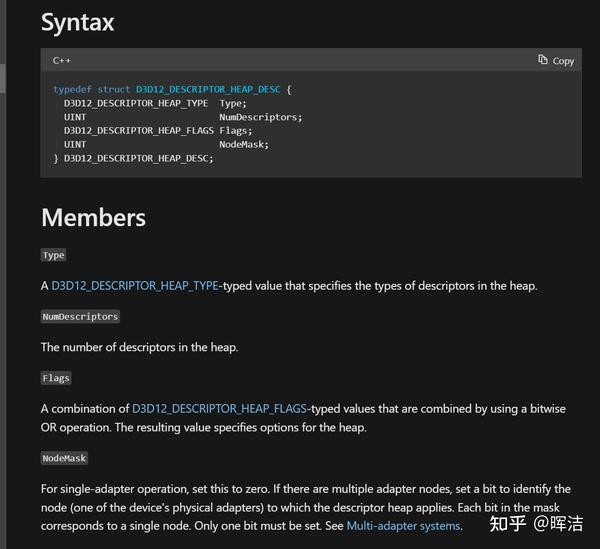This screenshot has width=600, height=549.
Task: Open the D3D12_DESCRIPTOR_HEAP_FLAGS link in Flags description
Action: click(x=220, y=409)
